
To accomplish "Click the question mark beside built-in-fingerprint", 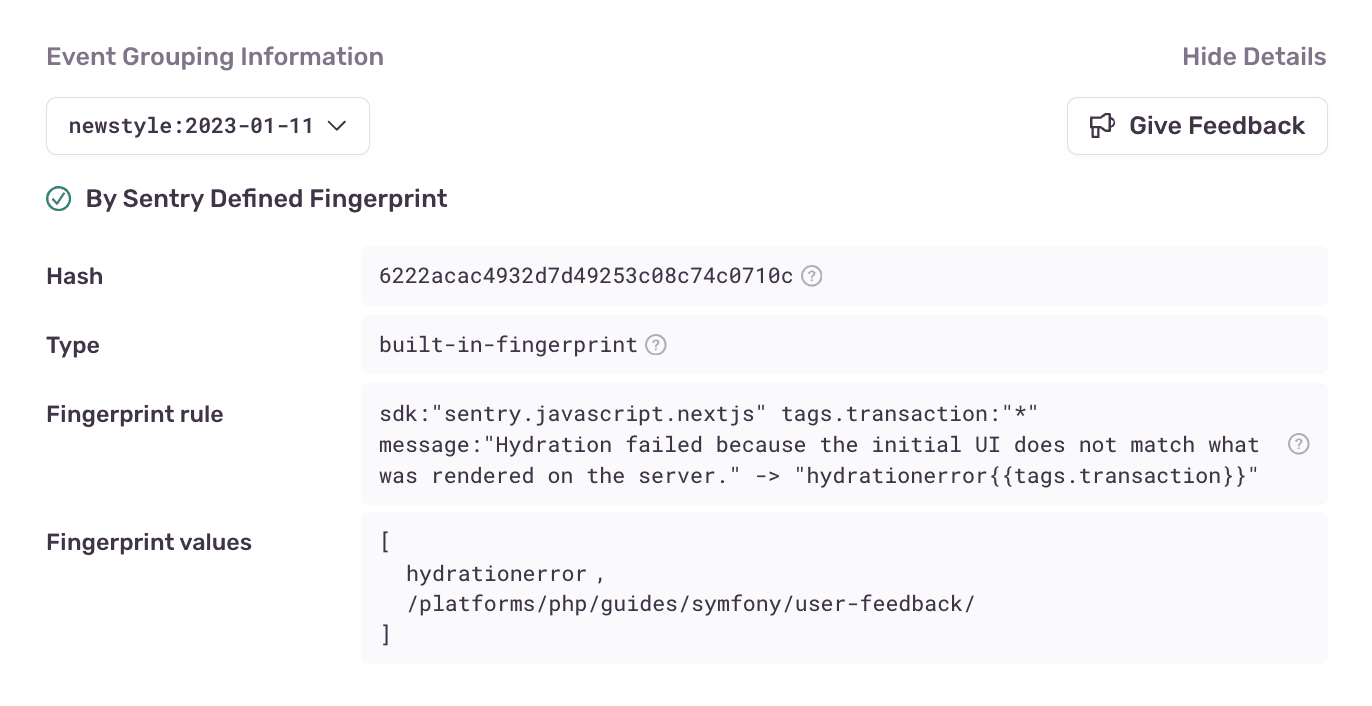I will pos(656,345).
